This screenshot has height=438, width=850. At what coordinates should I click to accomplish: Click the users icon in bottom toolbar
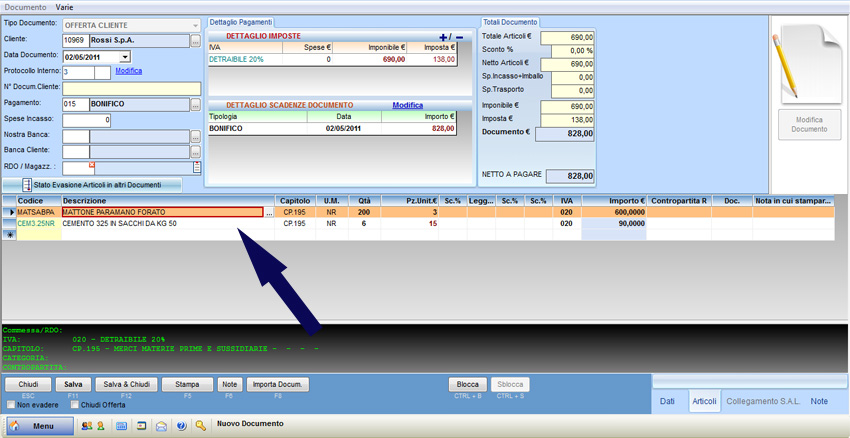pos(86,426)
